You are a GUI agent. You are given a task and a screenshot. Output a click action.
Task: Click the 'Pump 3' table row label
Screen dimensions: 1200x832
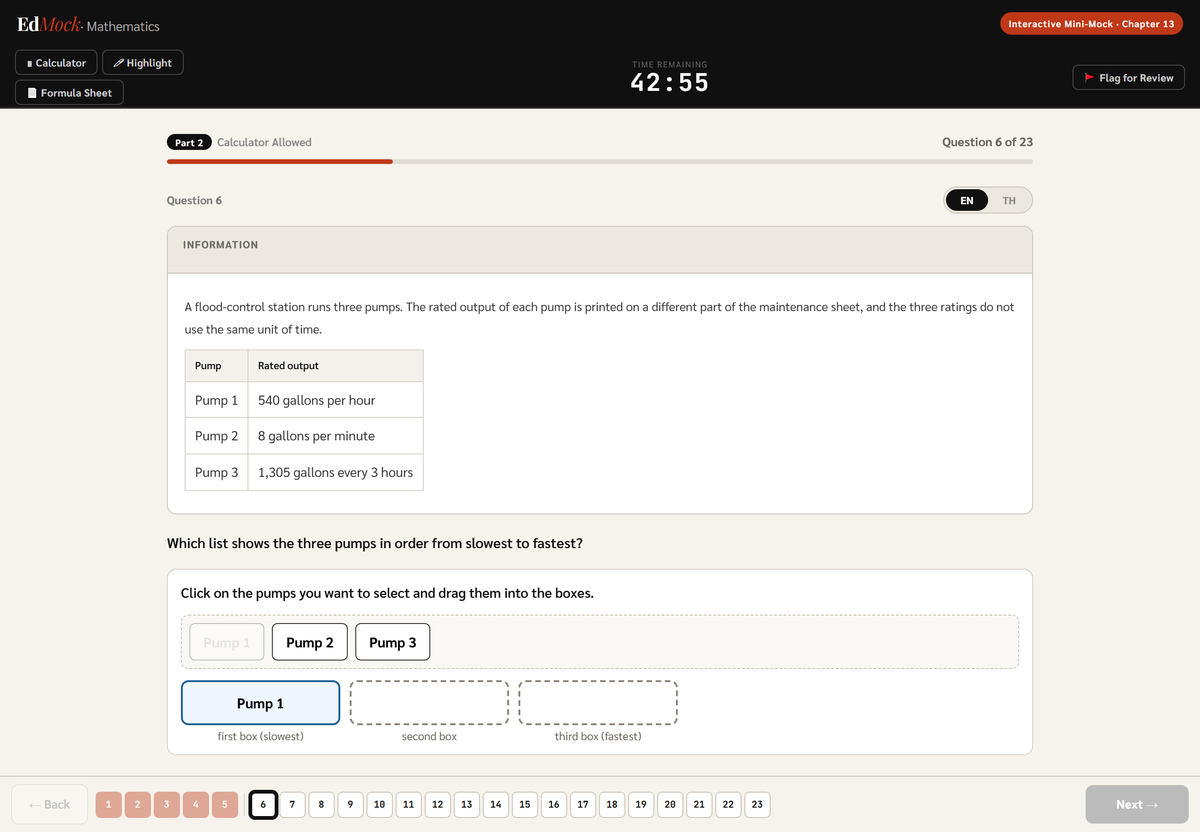tap(216, 472)
